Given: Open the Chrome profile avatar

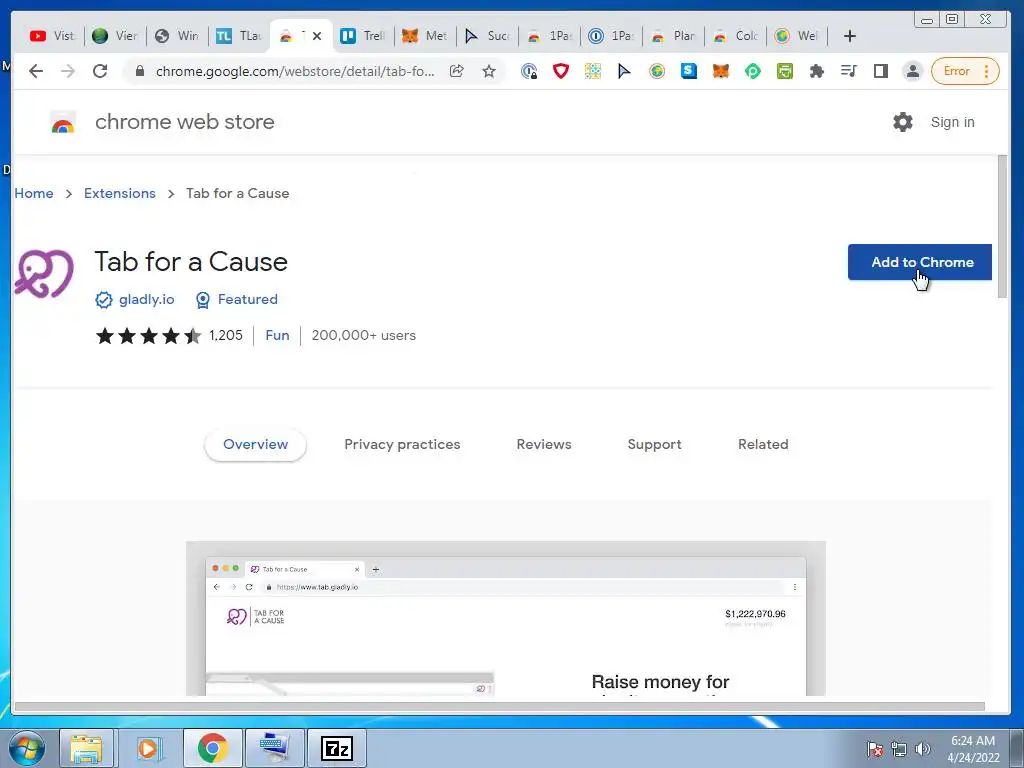Looking at the screenshot, I should pyautogui.click(x=913, y=71).
